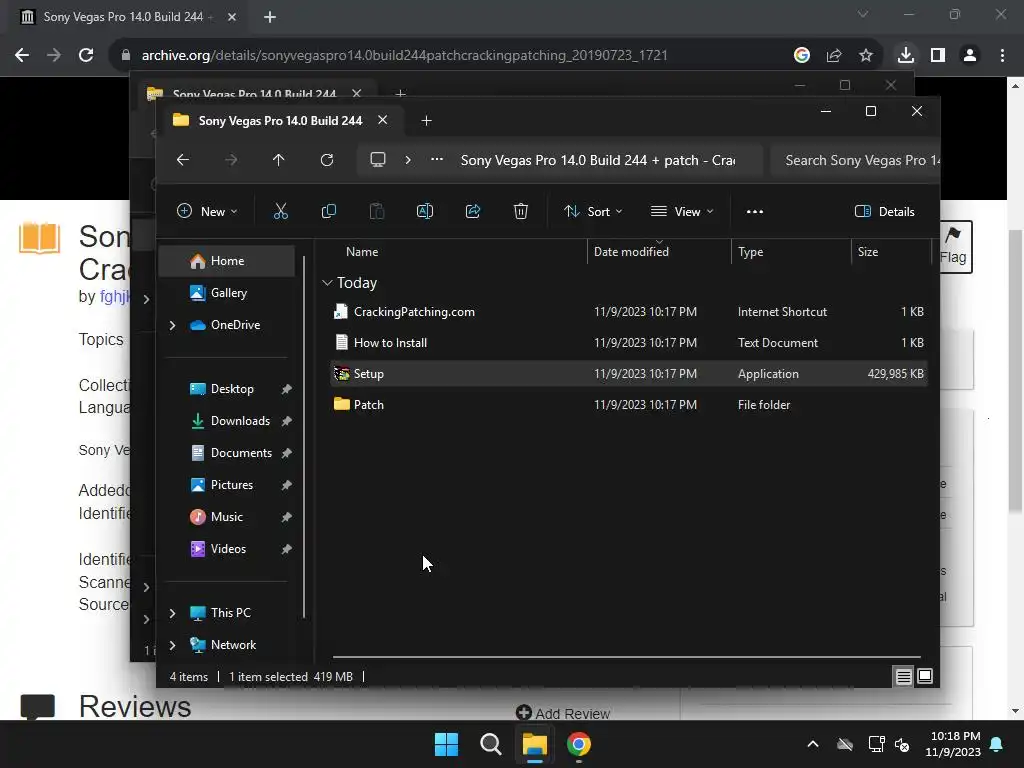Click the Rename icon in Explorer toolbar

click(424, 211)
